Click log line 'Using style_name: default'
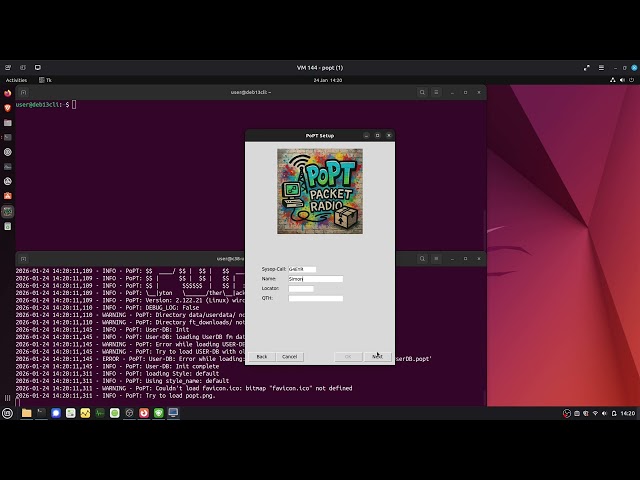The height and width of the screenshot is (480, 640). point(122,381)
